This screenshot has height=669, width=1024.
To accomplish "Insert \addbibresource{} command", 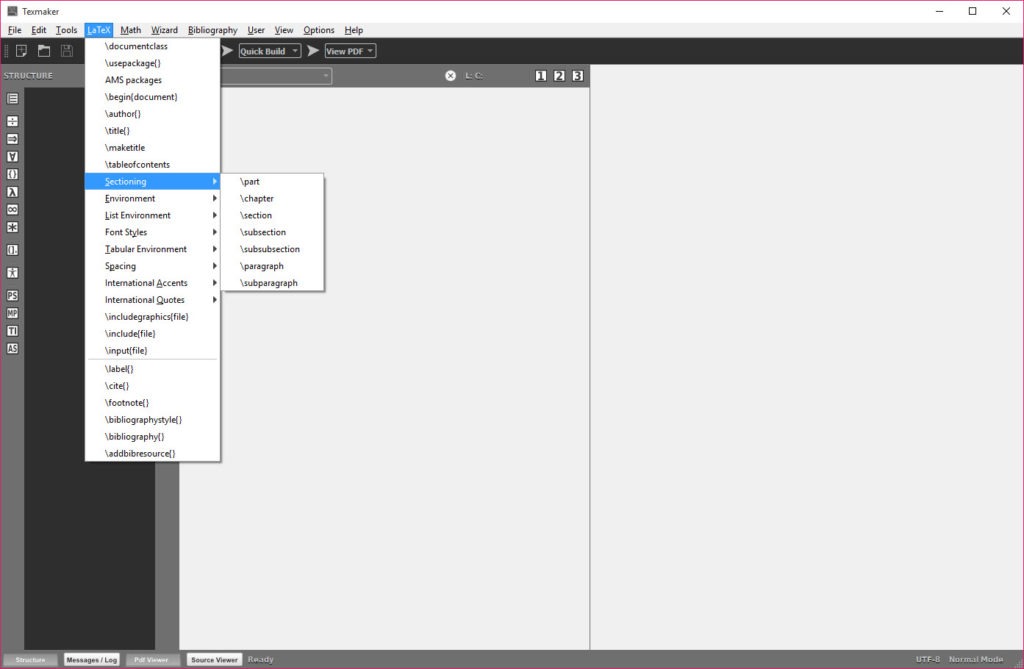I will (153, 453).
